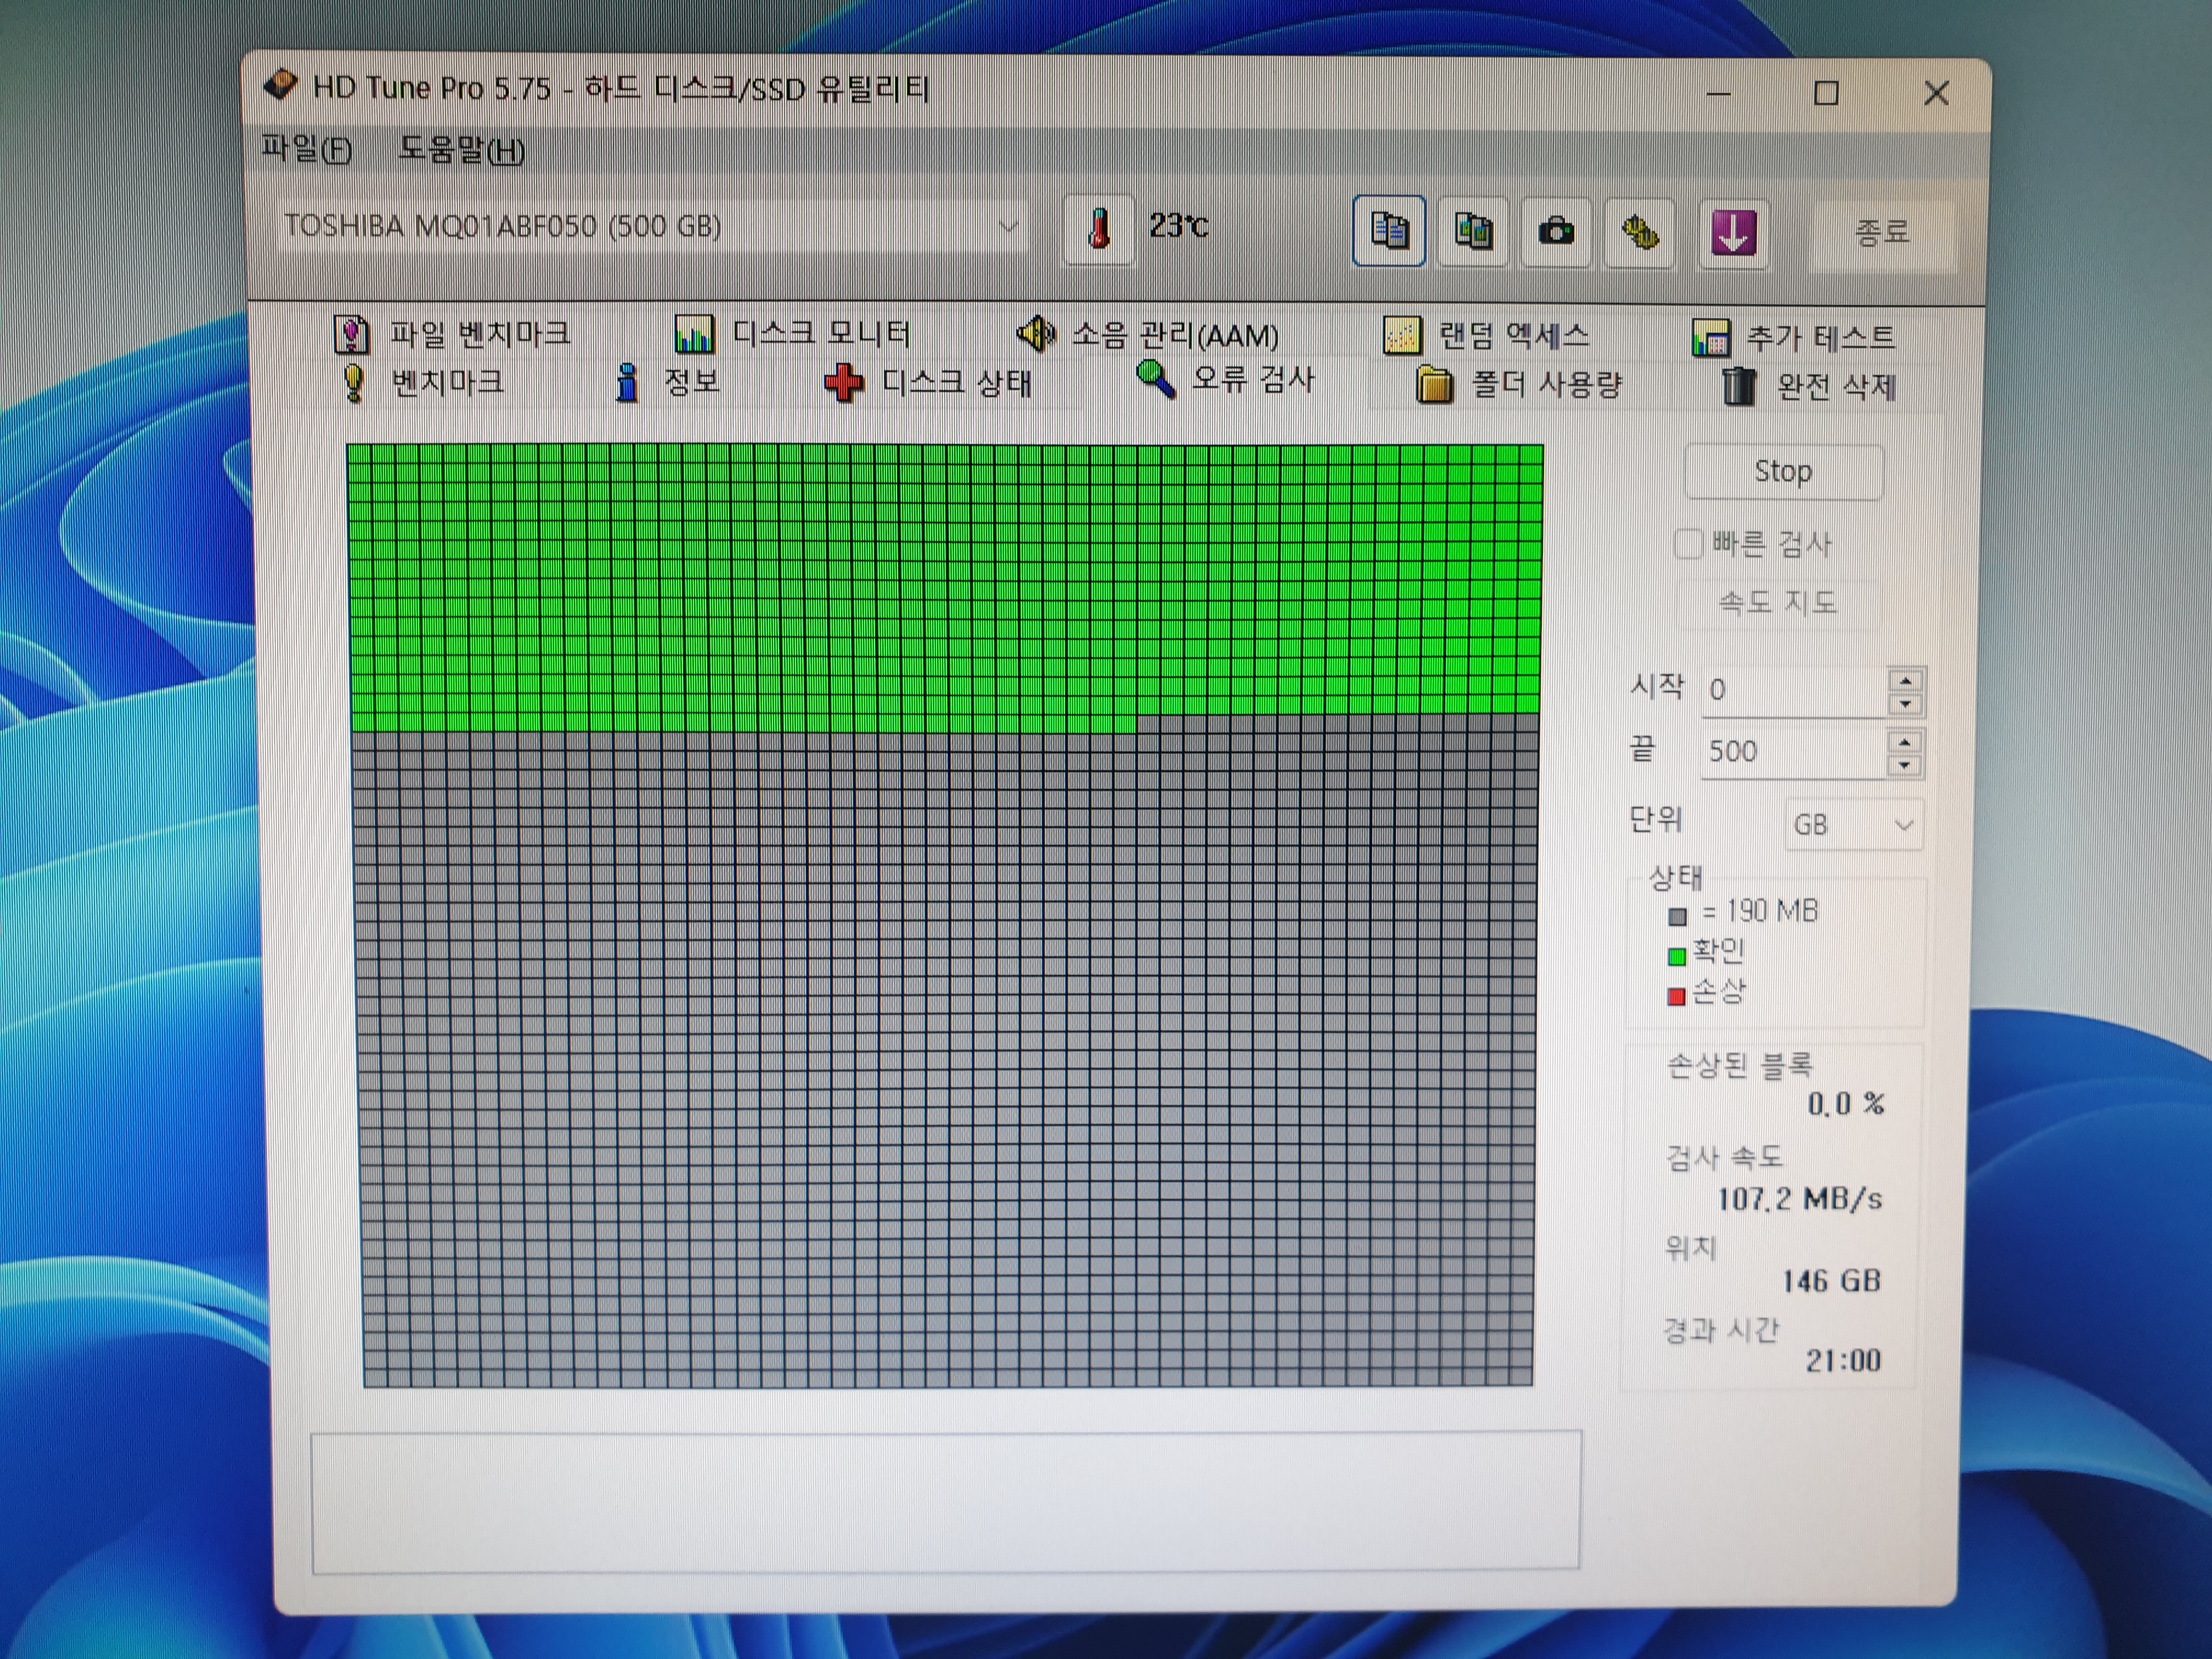Screen dimensions: 2212x1659
Task: Open 도움말(H) help menu
Action: click(461, 150)
